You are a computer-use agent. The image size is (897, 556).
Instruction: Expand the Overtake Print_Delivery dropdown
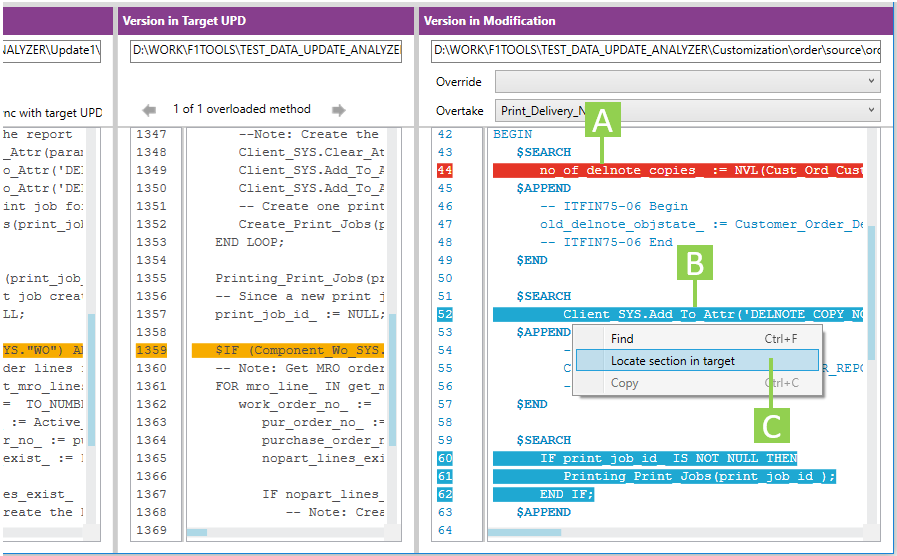point(687,111)
